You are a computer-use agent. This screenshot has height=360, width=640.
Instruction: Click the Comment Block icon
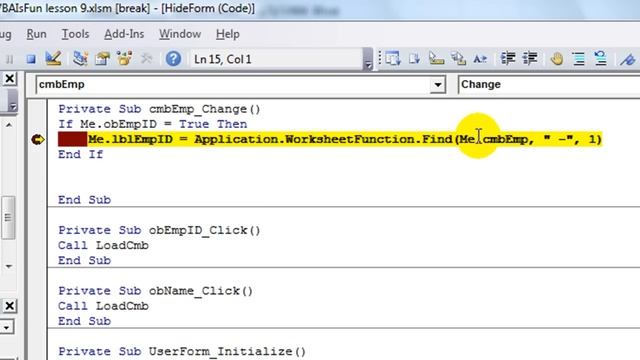pos(579,59)
